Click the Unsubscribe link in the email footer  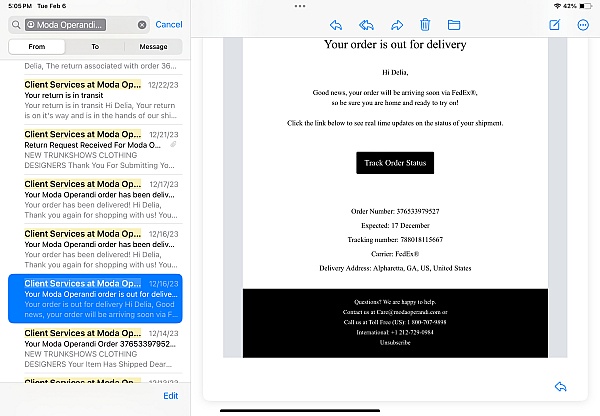click(395, 343)
